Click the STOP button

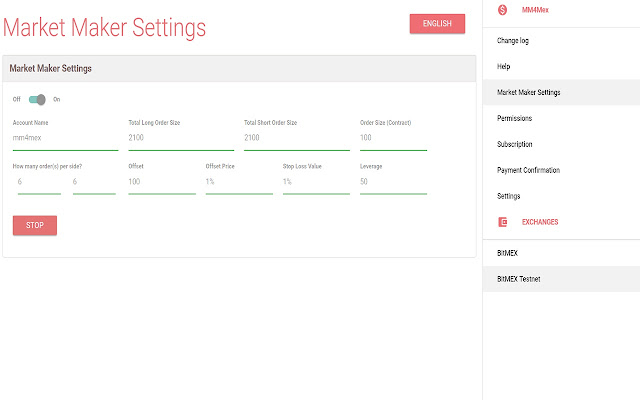click(x=35, y=225)
